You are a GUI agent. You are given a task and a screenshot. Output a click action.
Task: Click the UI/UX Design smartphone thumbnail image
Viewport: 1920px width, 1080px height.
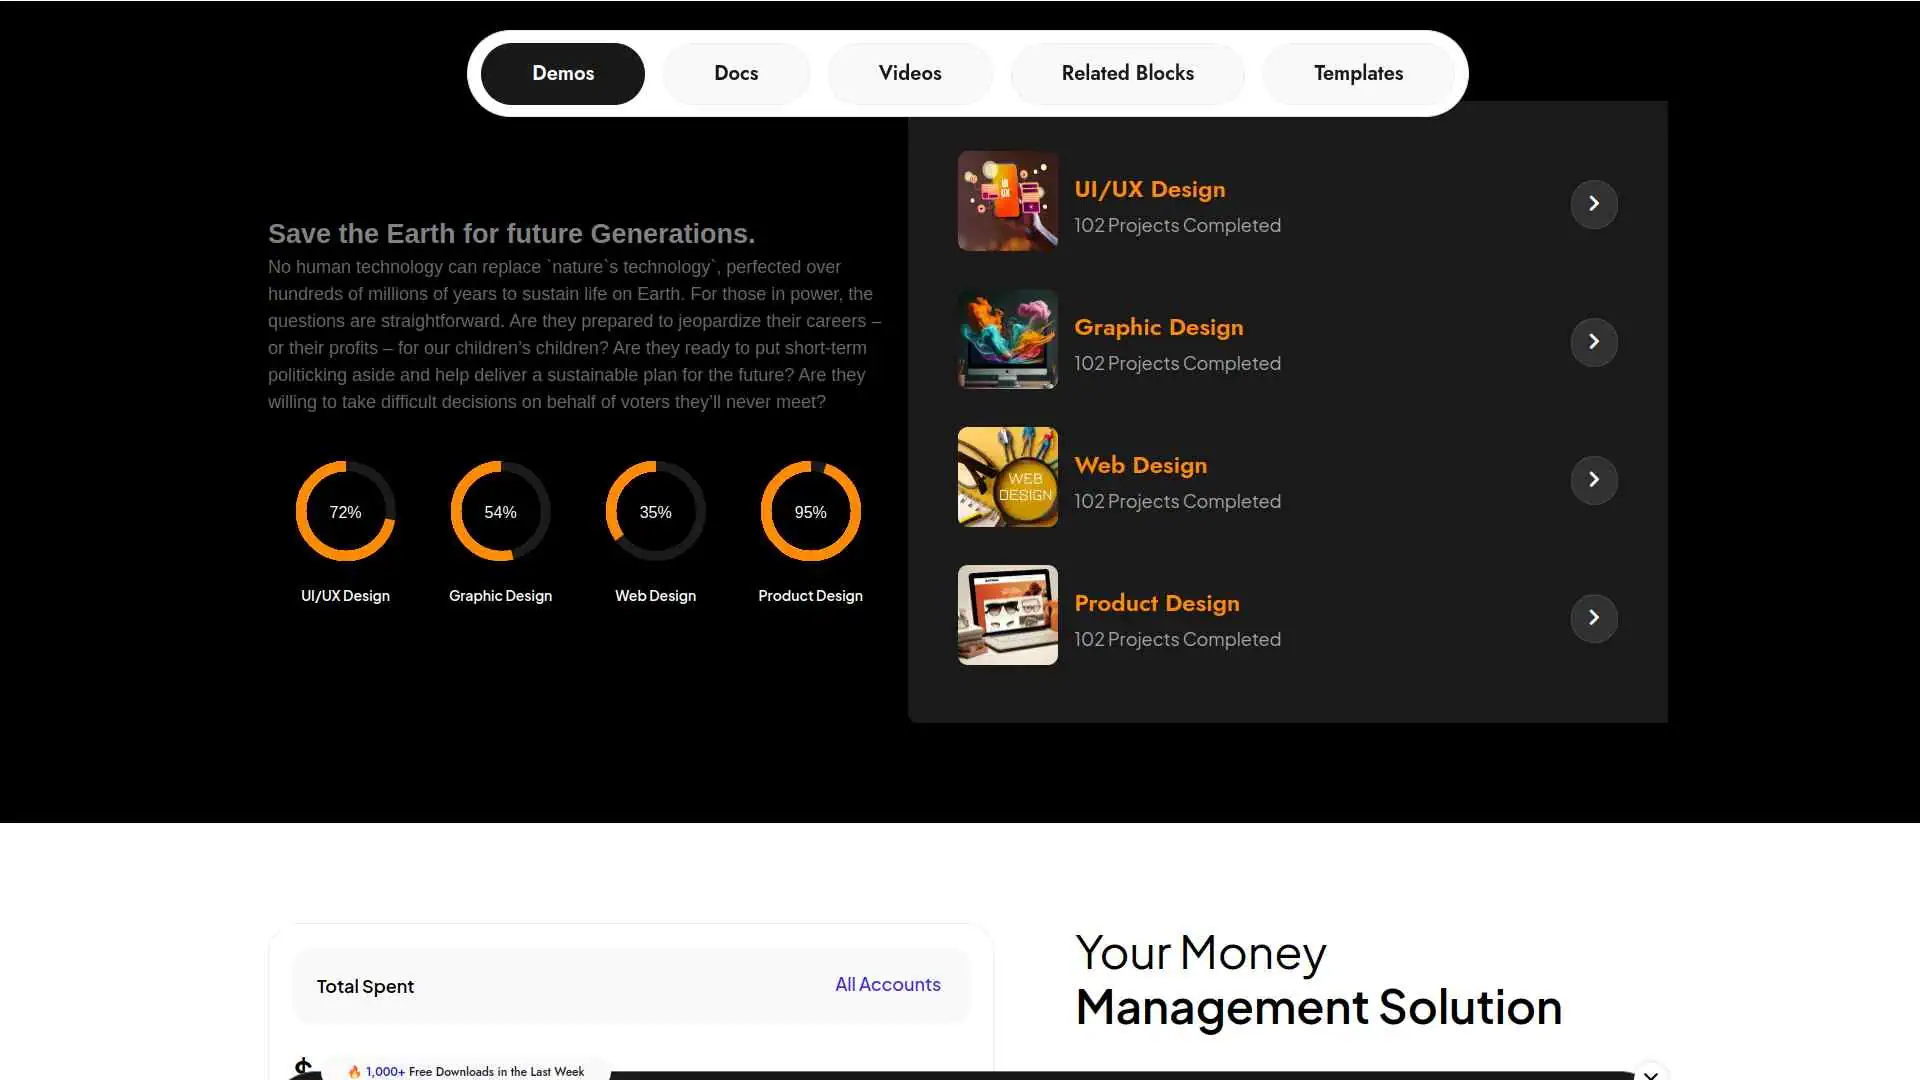click(x=1007, y=200)
